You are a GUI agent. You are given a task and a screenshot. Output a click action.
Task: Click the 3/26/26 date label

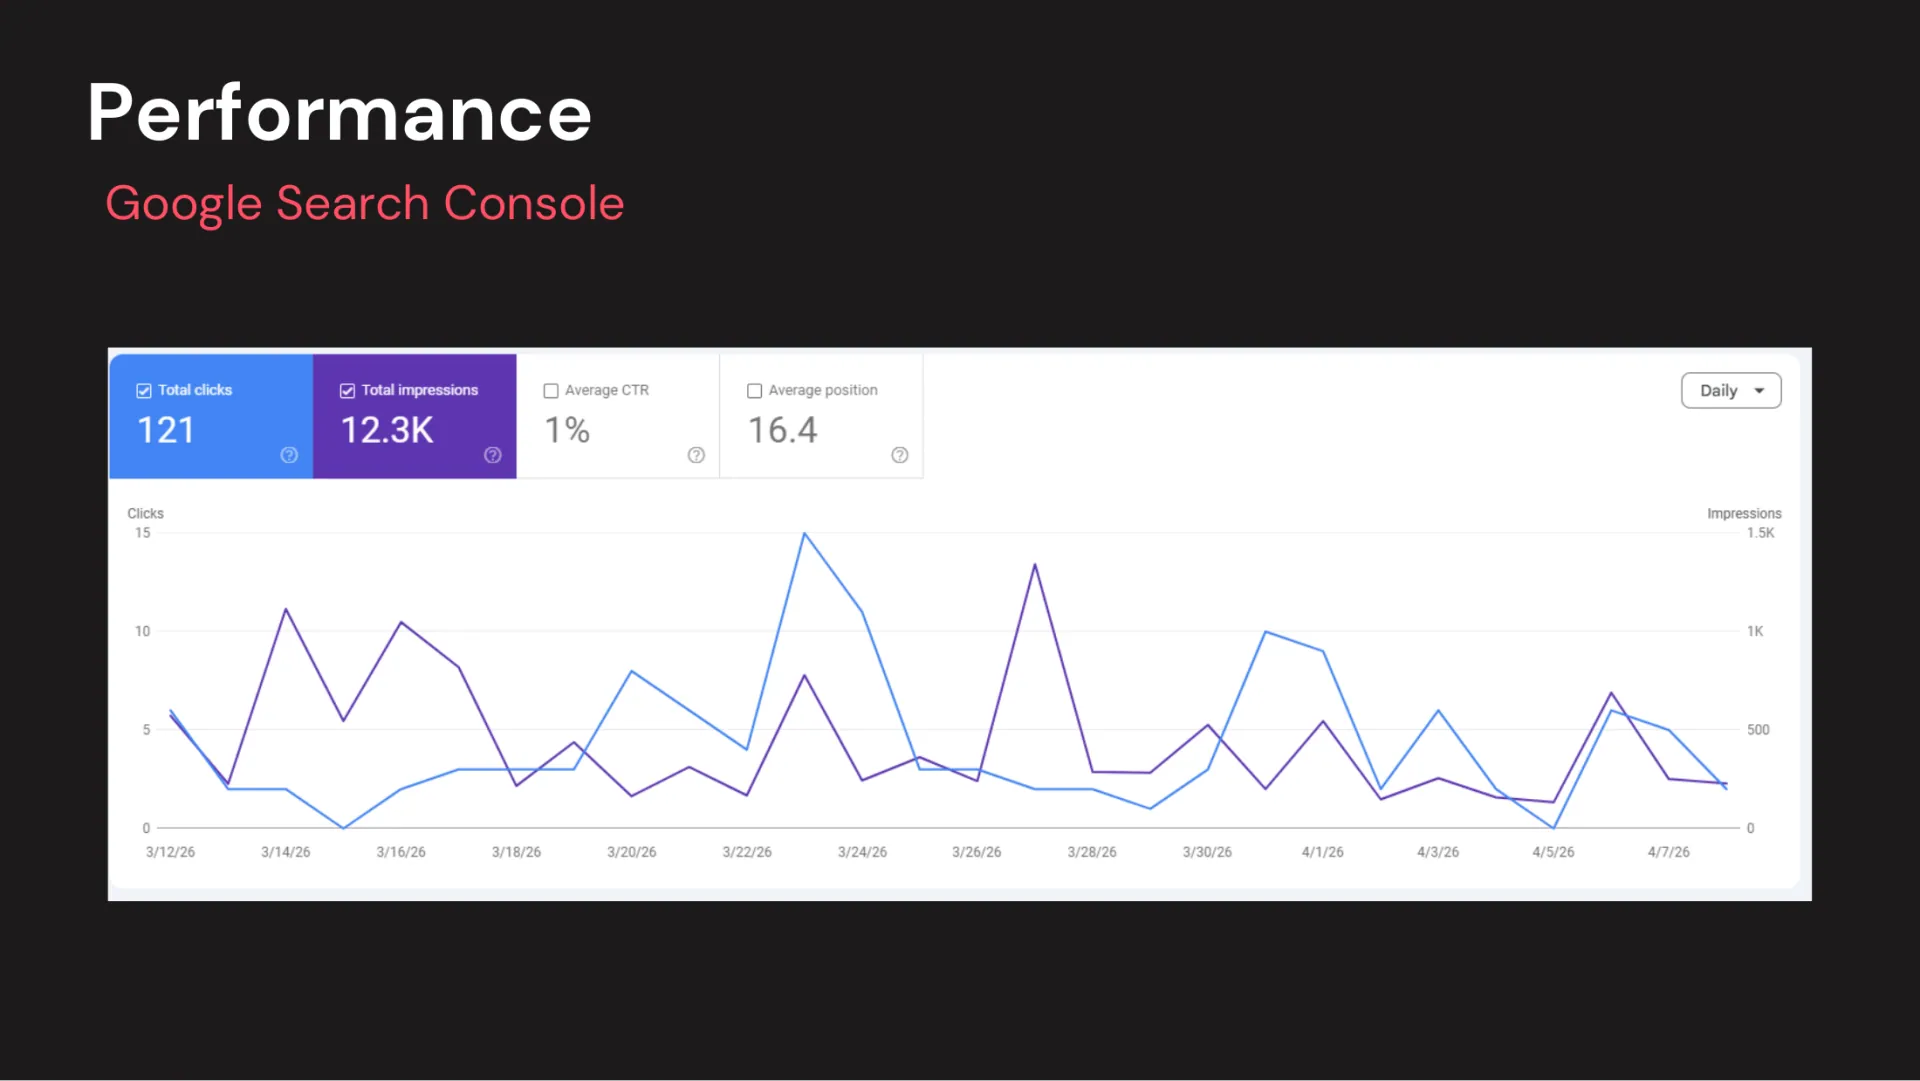(977, 852)
